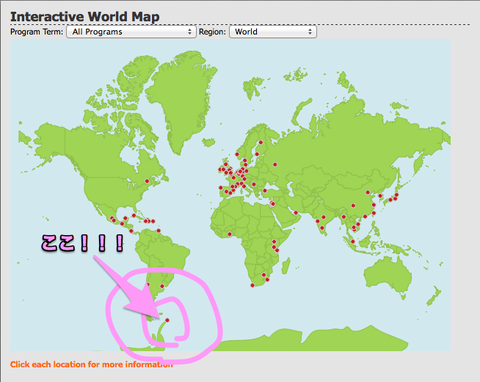
Task: Select the red marker on Uruguay's coast
Action: (x=162, y=286)
